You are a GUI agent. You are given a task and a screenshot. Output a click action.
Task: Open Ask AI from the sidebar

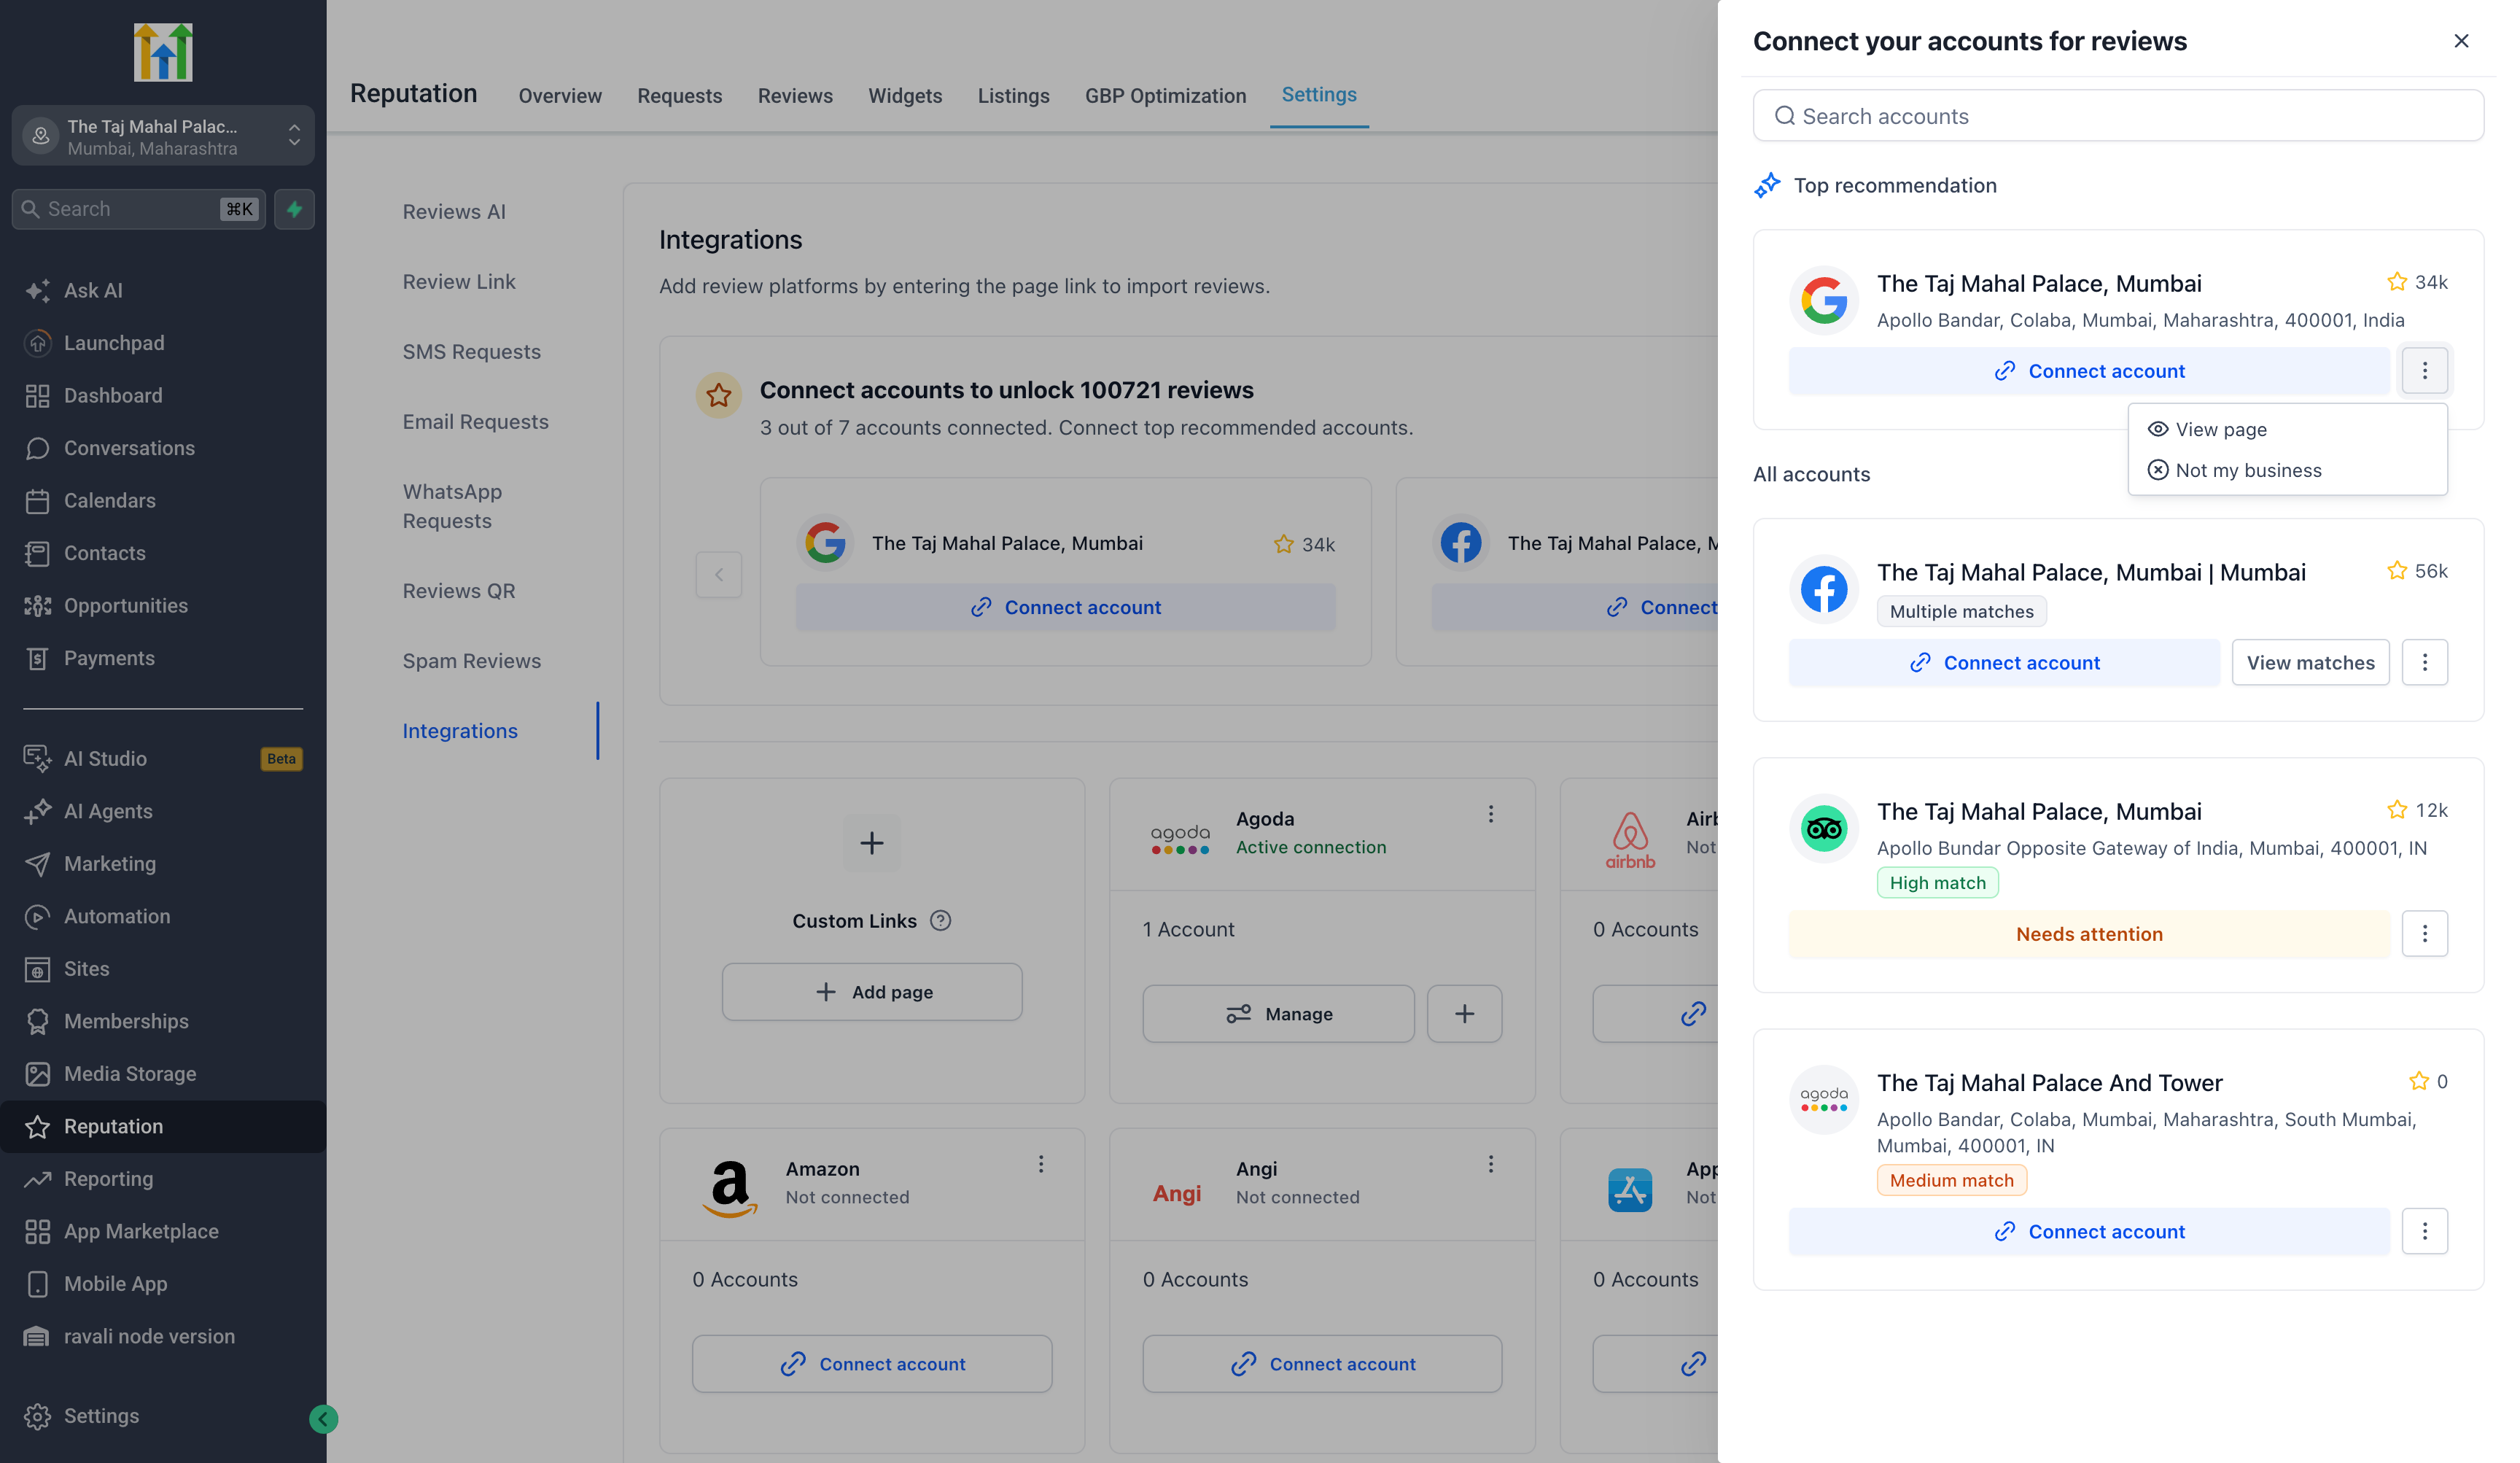click(163, 290)
